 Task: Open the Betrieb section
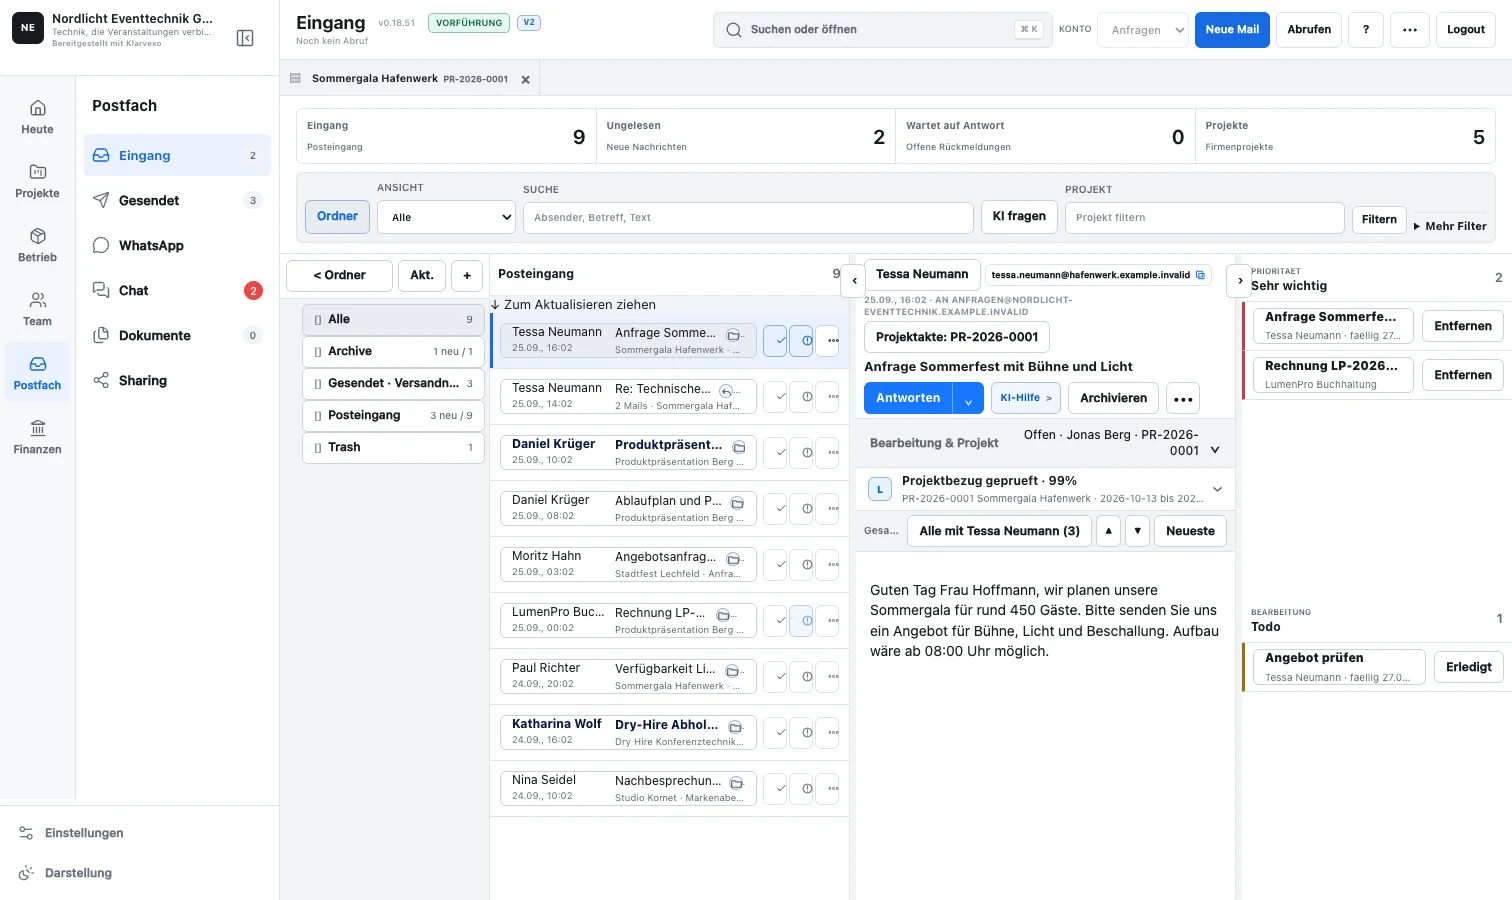[x=37, y=245]
